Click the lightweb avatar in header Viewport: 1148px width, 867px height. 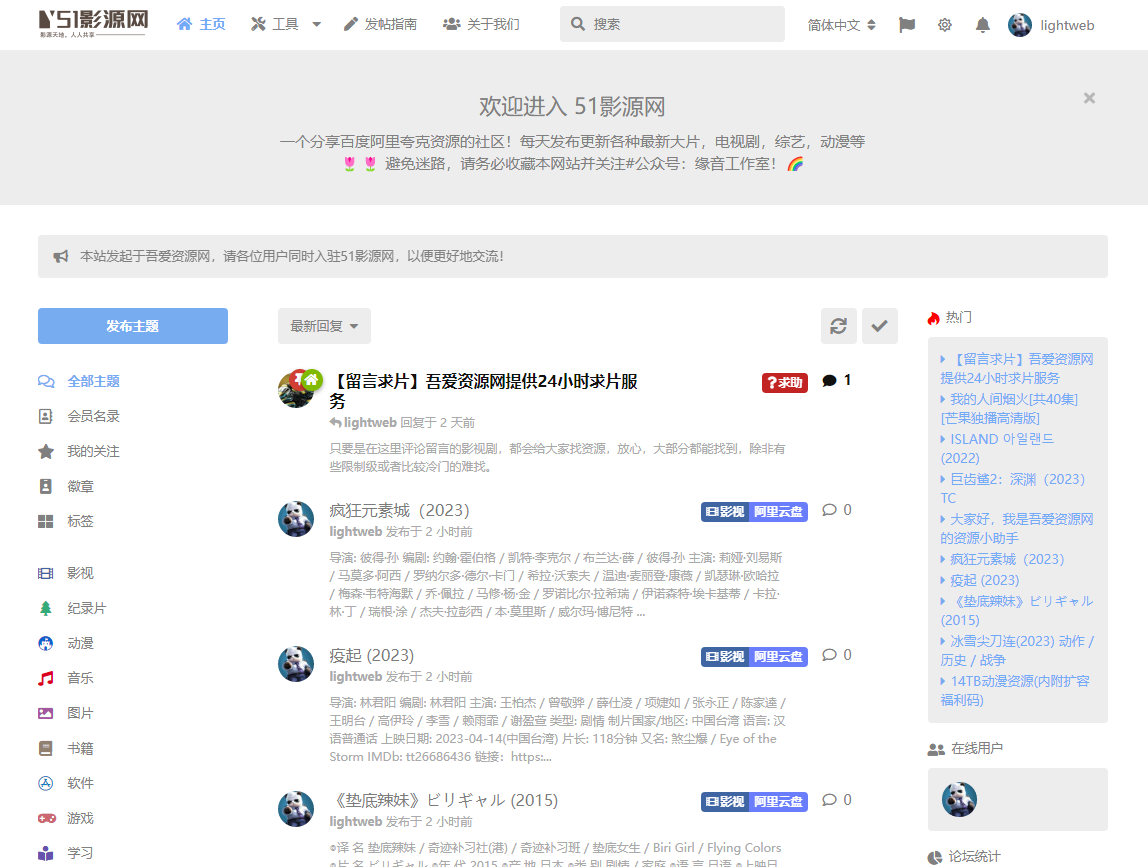[1020, 25]
